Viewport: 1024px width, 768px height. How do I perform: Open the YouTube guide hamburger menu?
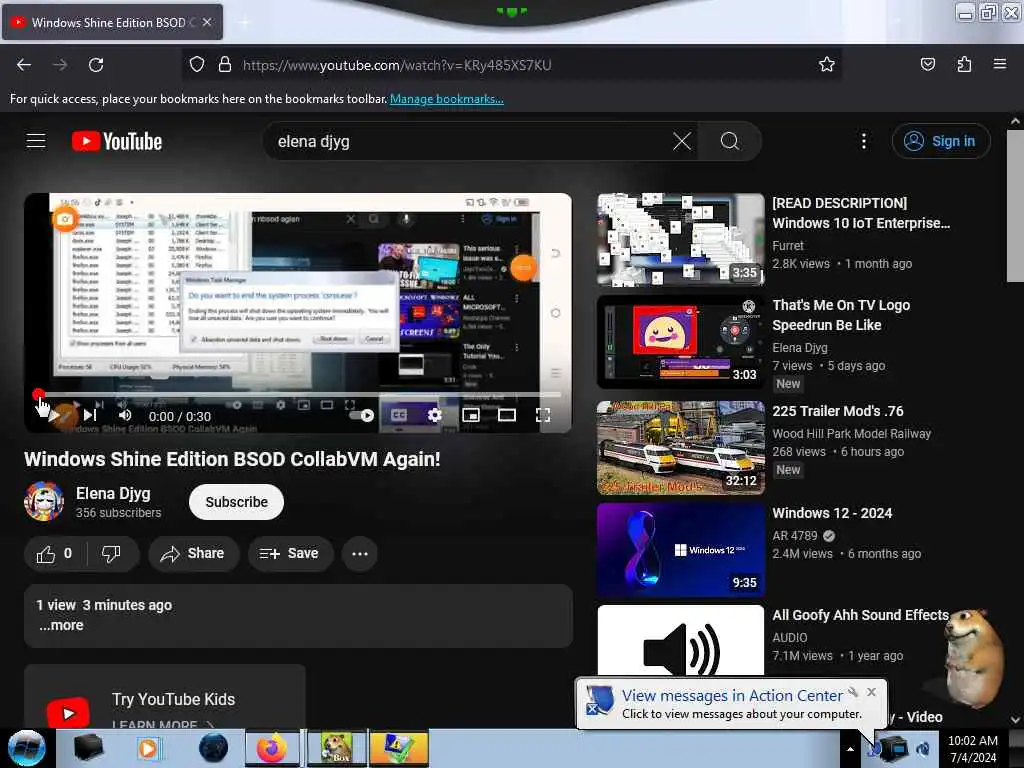tap(36, 141)
